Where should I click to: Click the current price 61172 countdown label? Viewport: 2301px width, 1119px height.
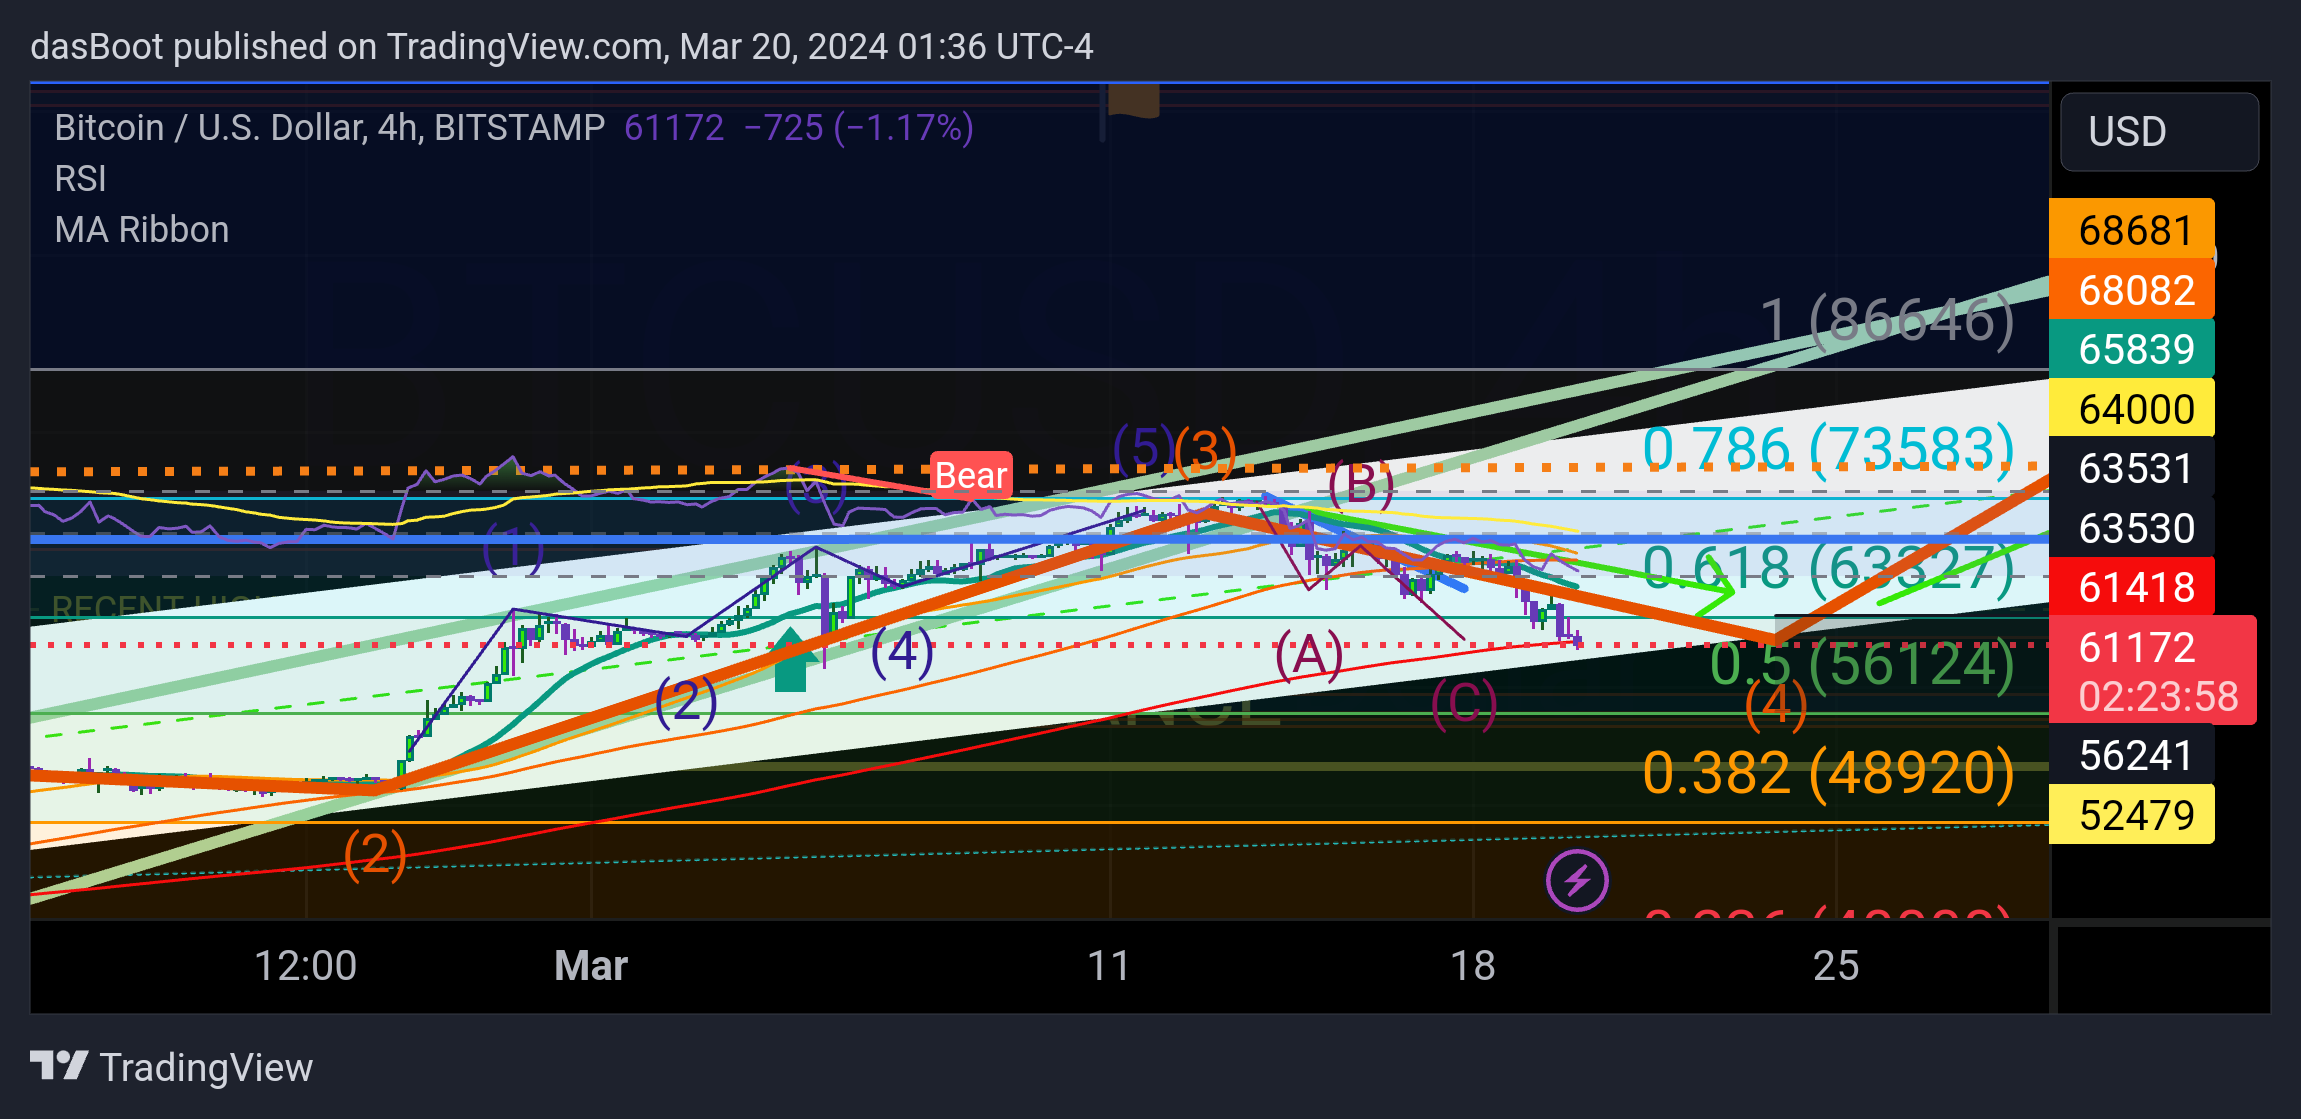(x=2153, y=670)
